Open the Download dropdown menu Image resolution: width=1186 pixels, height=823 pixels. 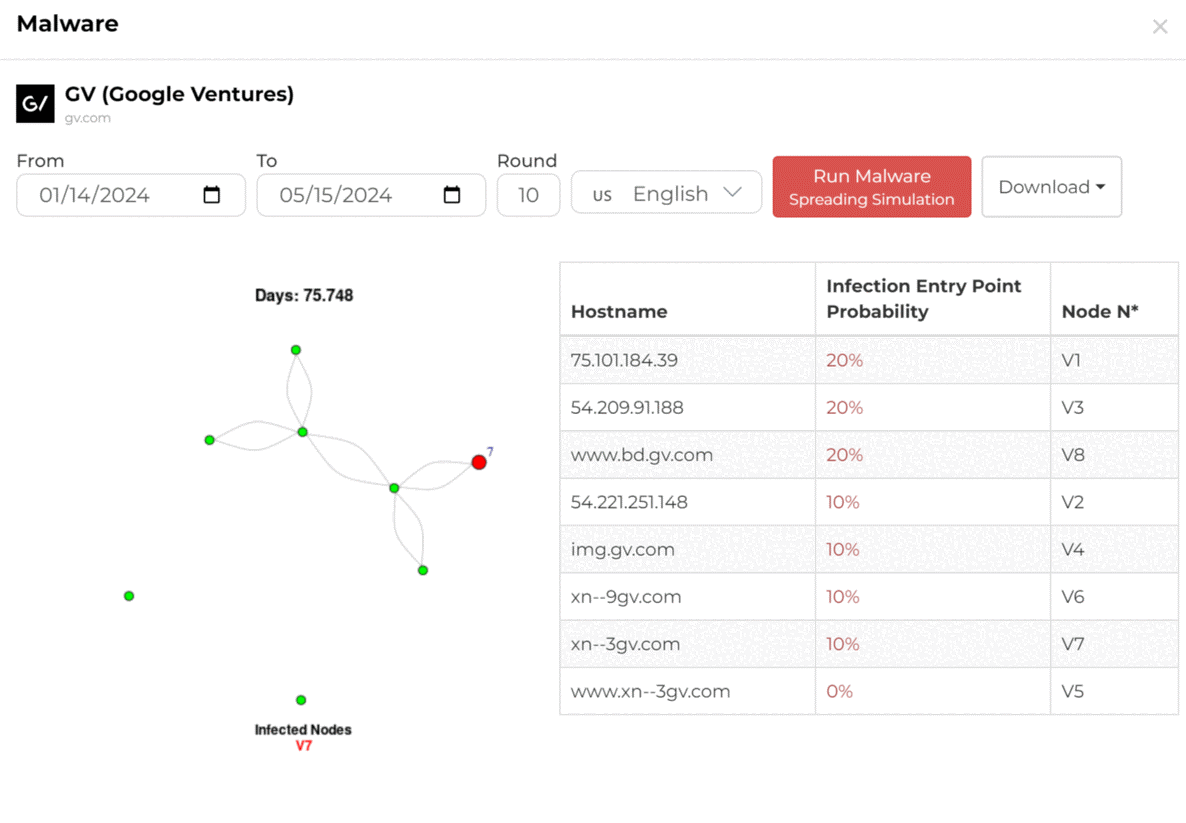pos(1051,187)
